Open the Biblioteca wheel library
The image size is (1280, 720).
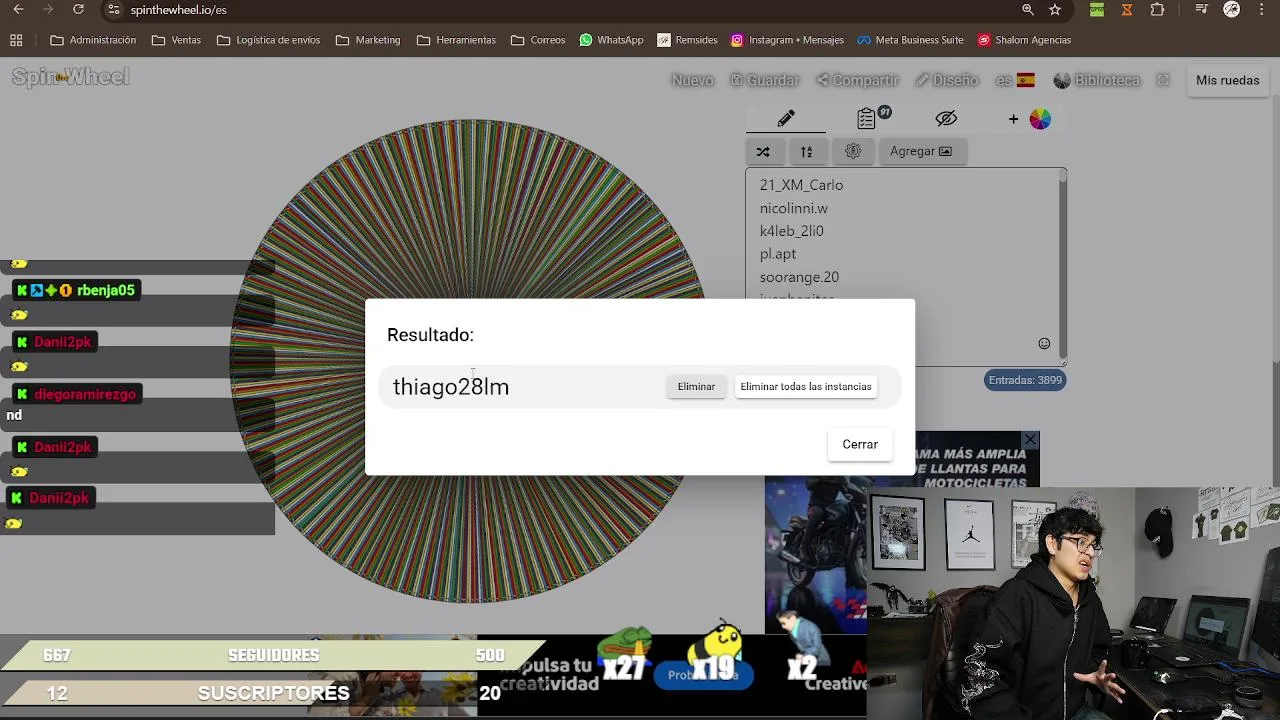point(1096,80)
